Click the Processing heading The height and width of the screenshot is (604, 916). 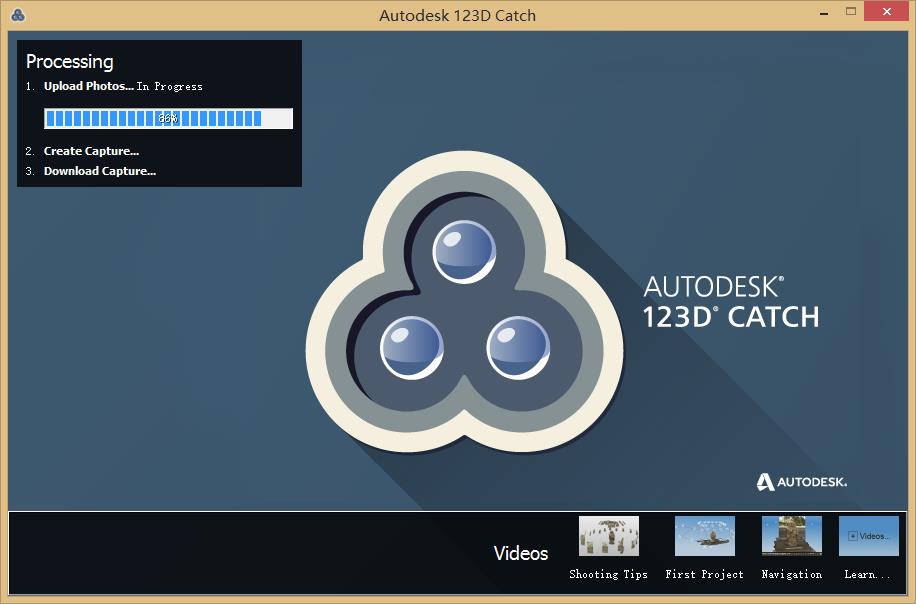pos(70,61)
